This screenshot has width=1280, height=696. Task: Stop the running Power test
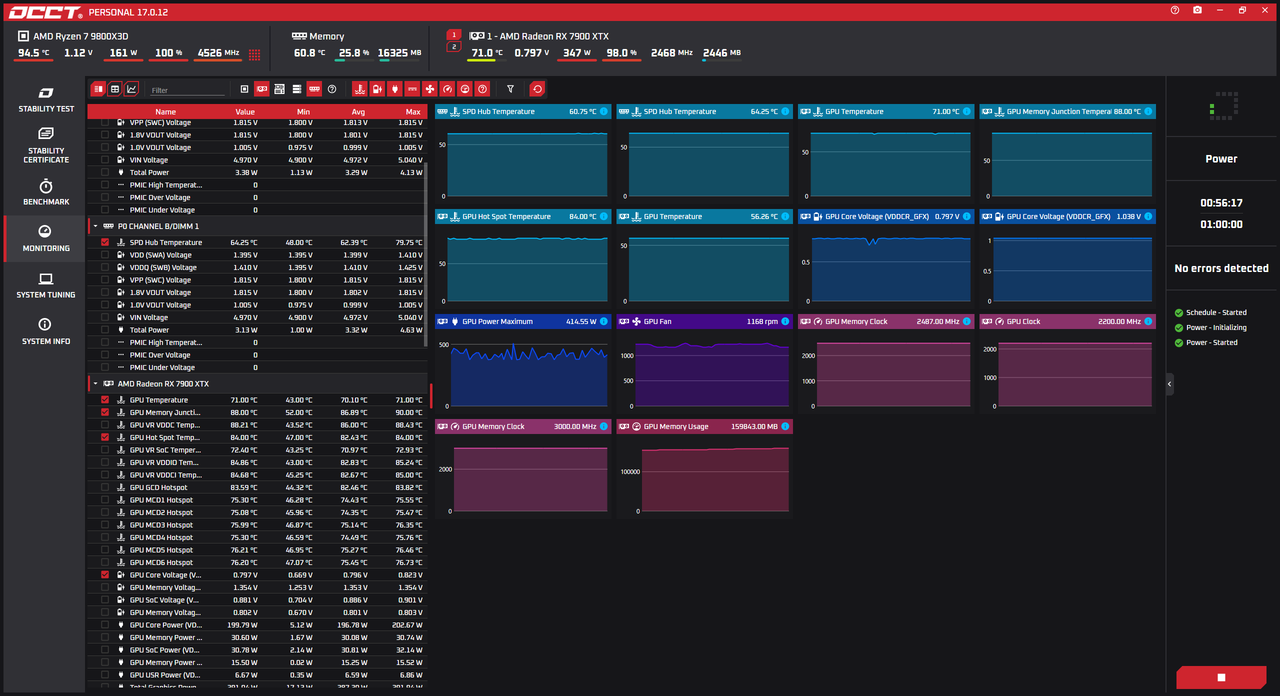[x=1221, y=677]
